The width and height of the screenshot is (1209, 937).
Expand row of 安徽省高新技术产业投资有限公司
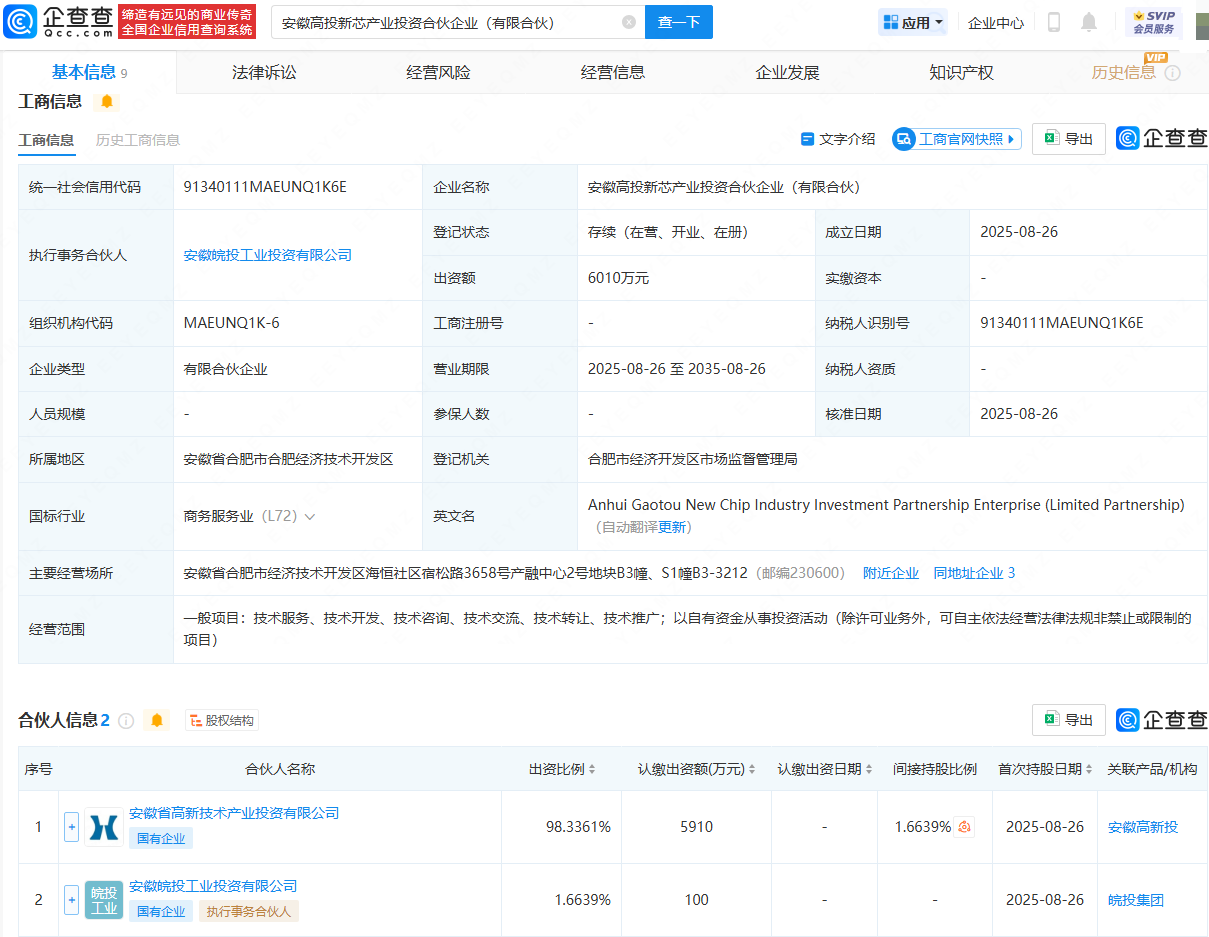tap(71, 827)
